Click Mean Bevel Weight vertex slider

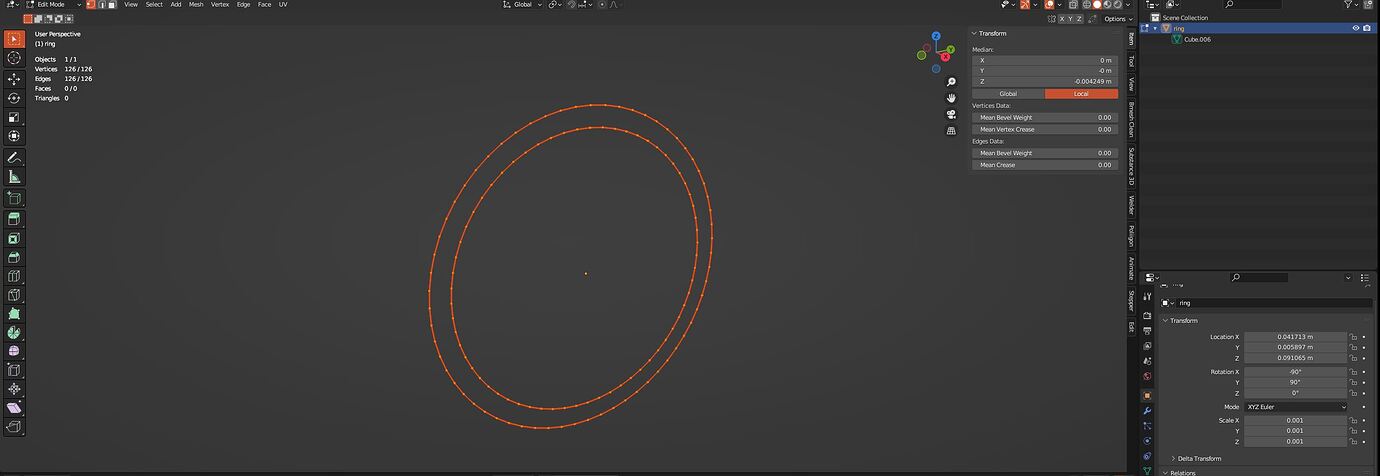click(1045, 117)
